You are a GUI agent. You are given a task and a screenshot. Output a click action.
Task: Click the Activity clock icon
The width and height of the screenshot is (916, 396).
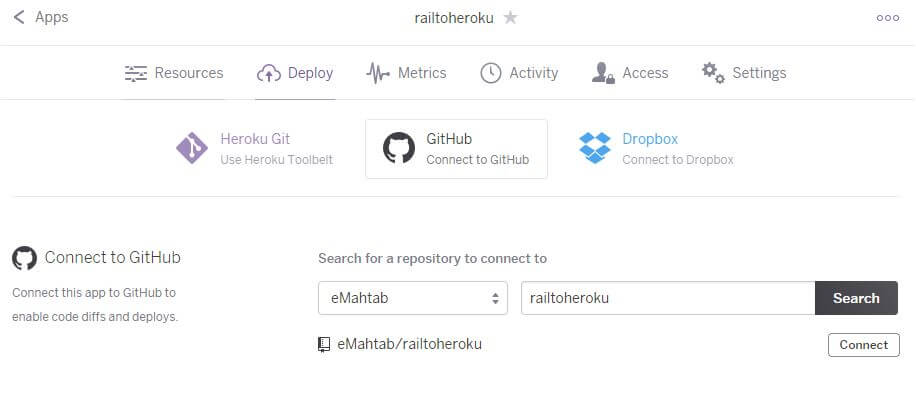(x=491, y=74)
